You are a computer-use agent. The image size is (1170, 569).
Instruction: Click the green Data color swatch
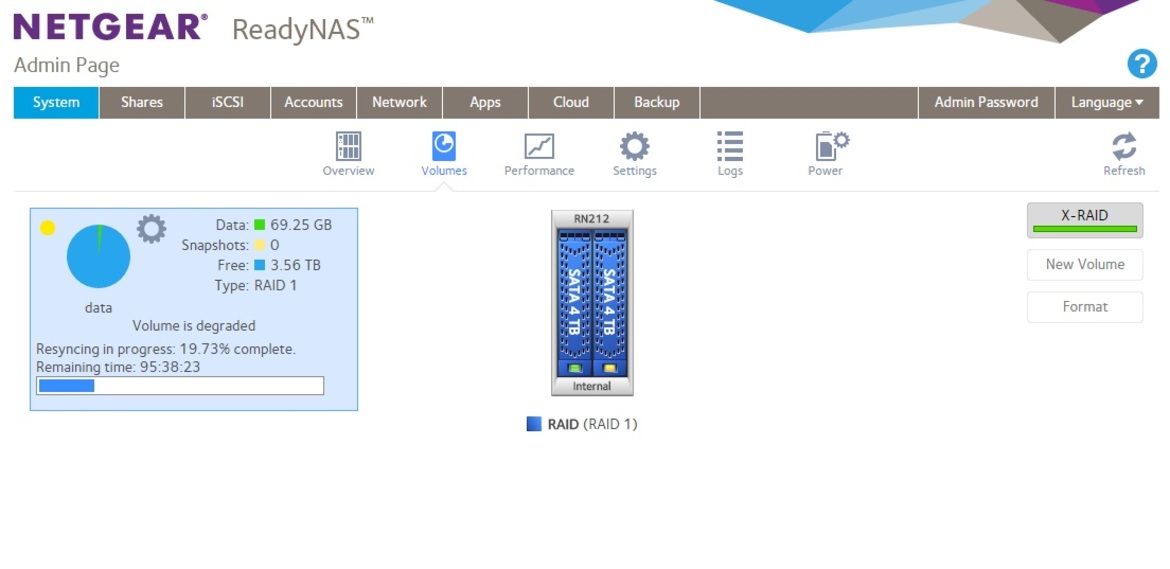tap(260, 224)
